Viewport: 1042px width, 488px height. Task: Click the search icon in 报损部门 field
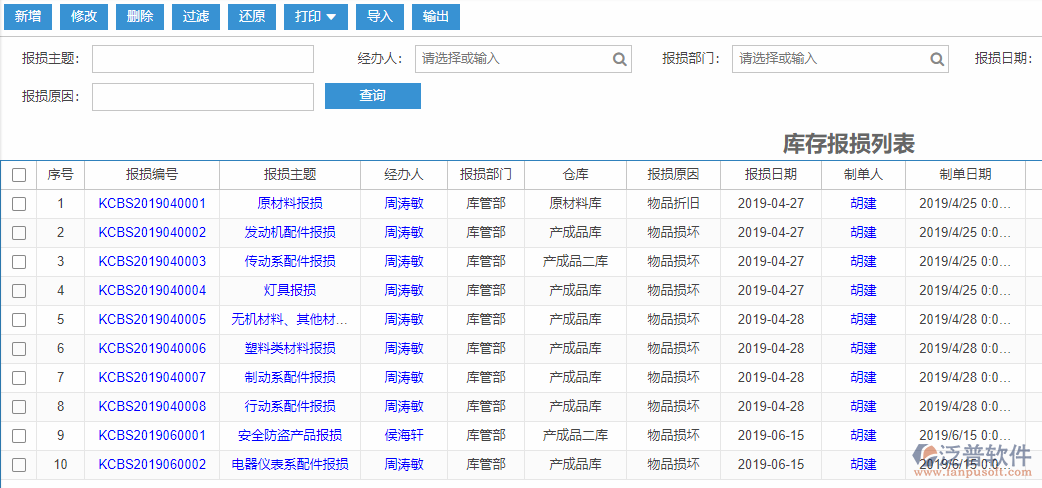937,59
